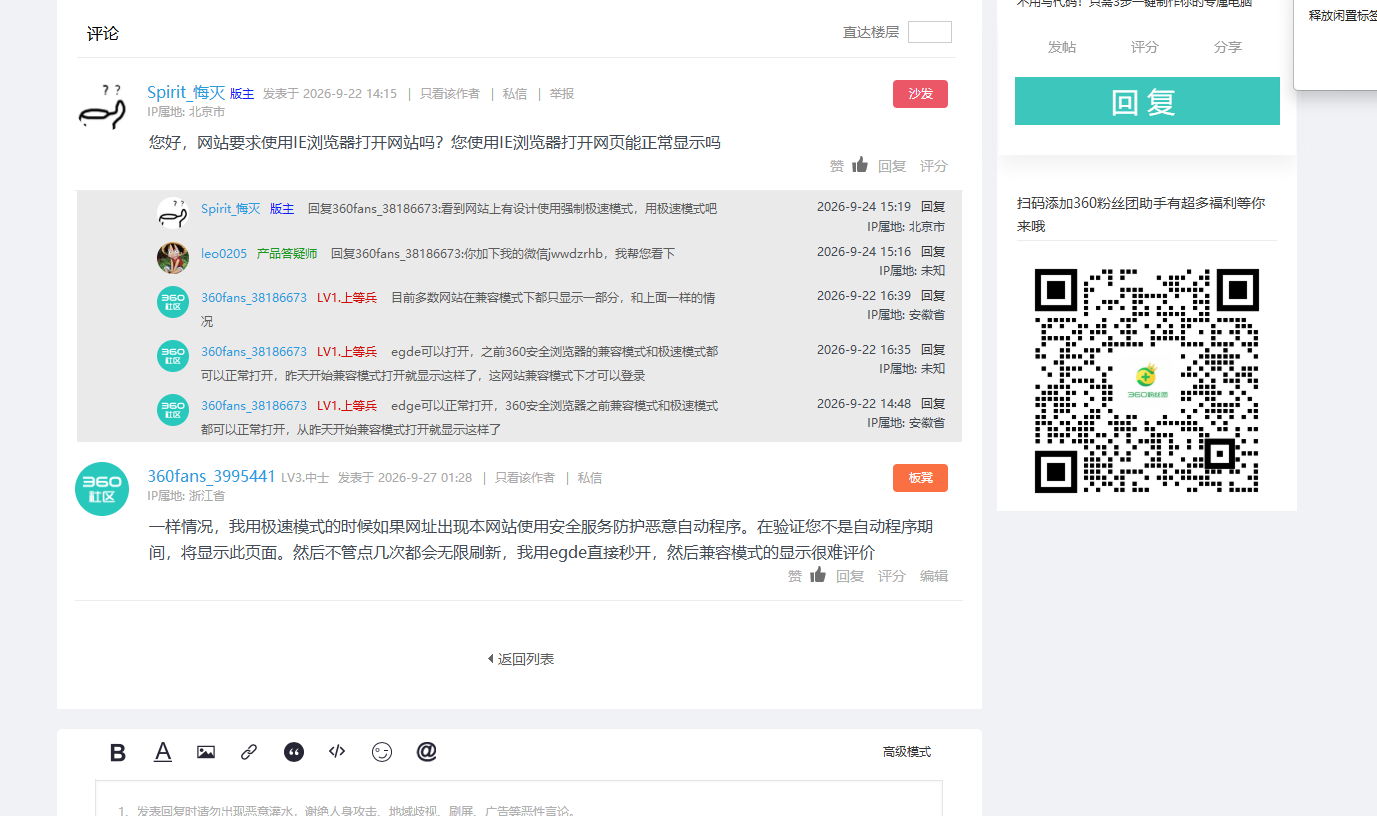The height and width of the screenshot is (816, 1377).
Task: Send 私信 to Spirit_悔灭
Action: click(x=515, y=94)
